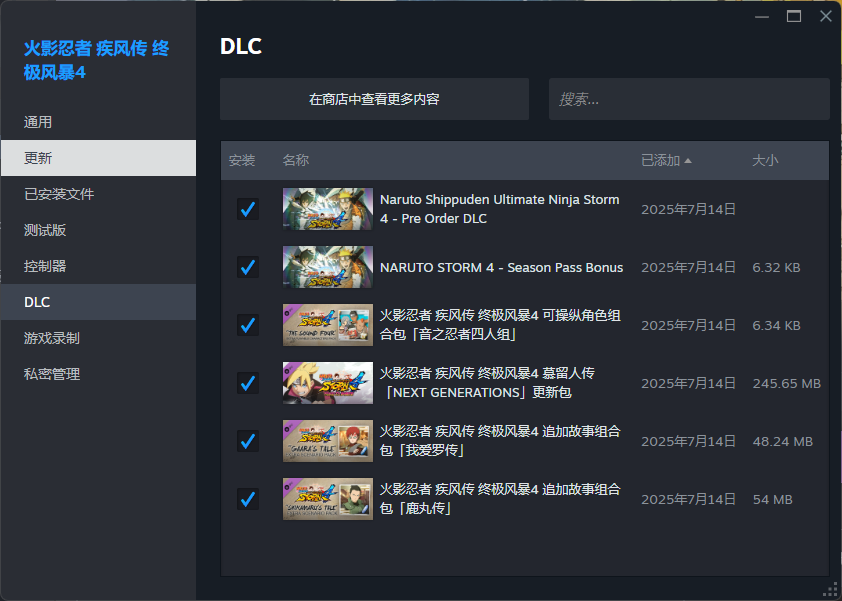The width and height of the screenshot is (842, 601).
Task: Click 音之忍者四人组 DLC thumbnail
Action: pyautogui.click(x=328, y=325)
